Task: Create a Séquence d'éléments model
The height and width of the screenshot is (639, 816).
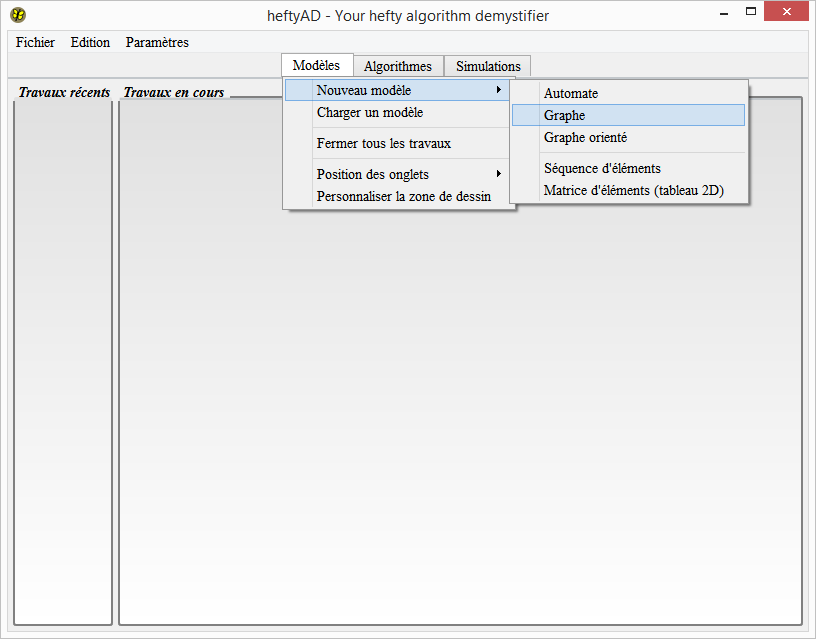Action: pyautogui.click(x=629, y=168)
